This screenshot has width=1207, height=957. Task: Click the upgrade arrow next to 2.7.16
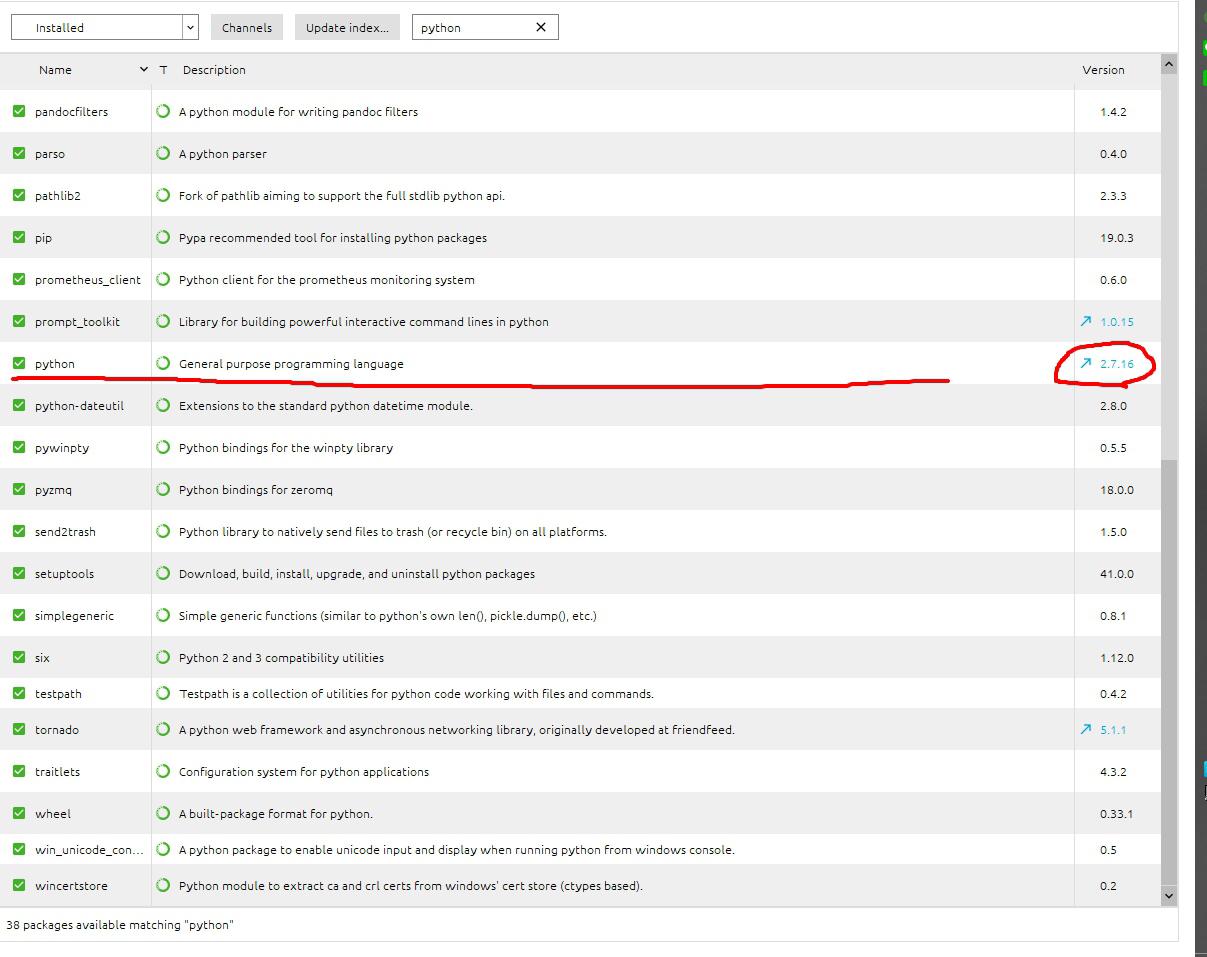1086,363
